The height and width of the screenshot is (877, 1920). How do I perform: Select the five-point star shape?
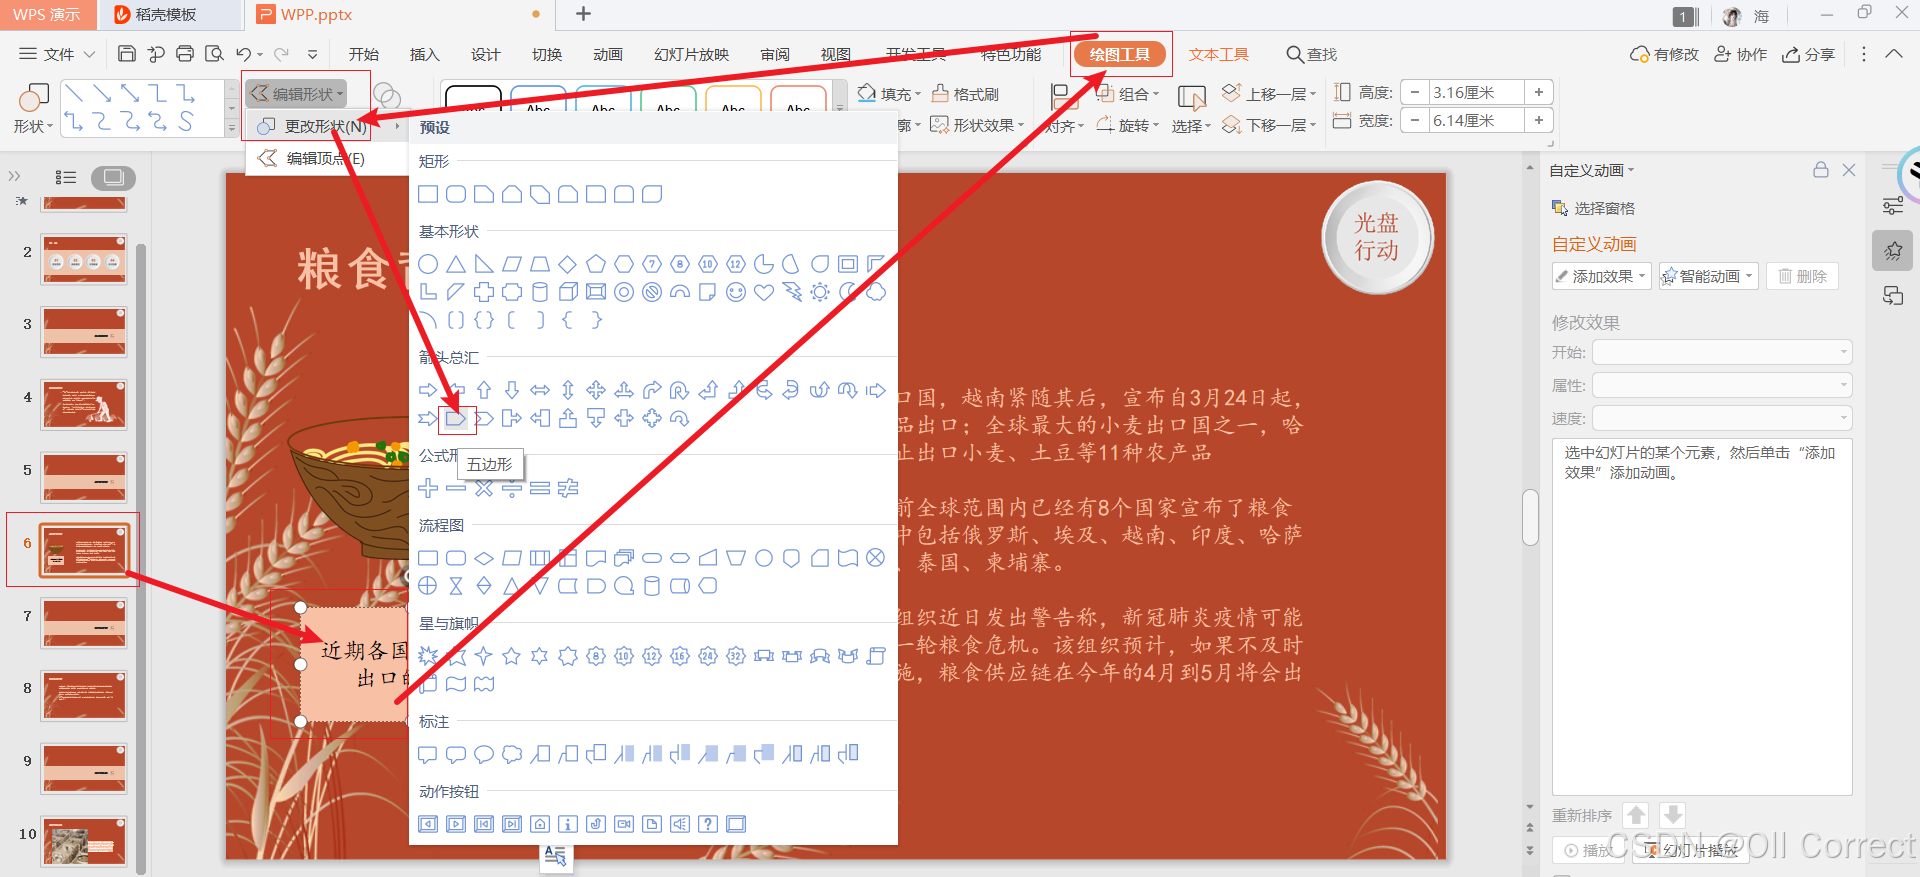(x=512, y=656)
